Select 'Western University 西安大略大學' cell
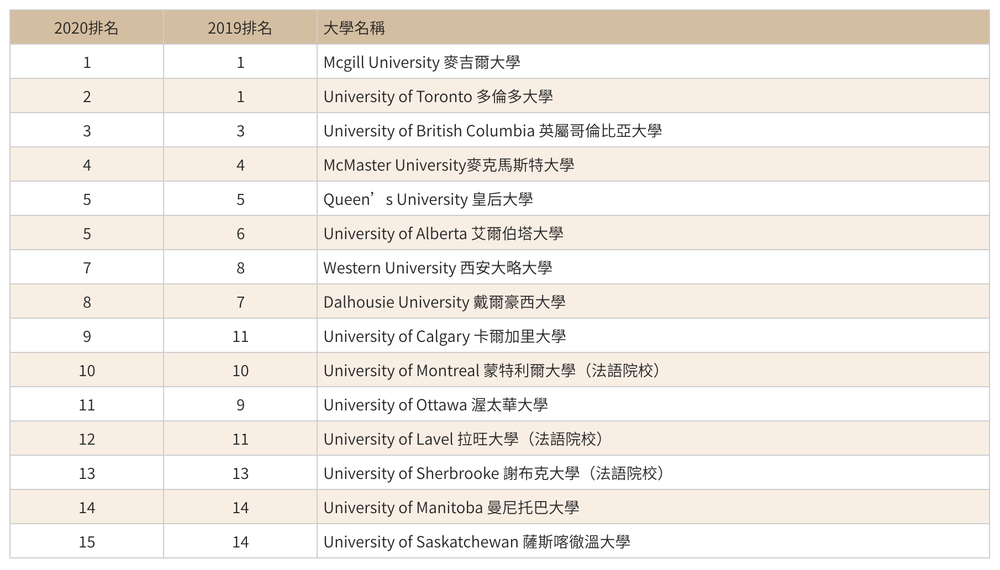Image resolution: width=1000 pixels, height=570 pixels. pos(653,268)
